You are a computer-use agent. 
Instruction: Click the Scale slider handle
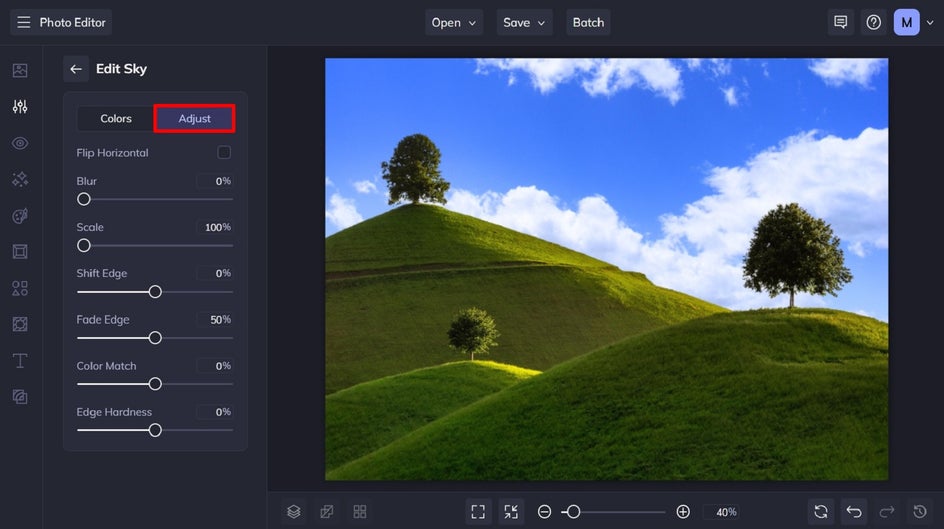[84, 246]
